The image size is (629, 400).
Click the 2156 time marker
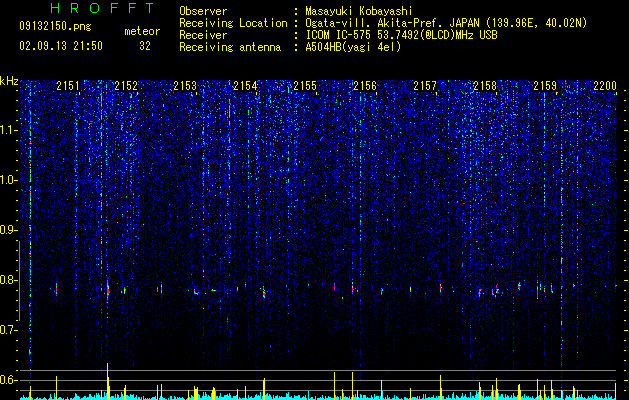pos(365,86)
